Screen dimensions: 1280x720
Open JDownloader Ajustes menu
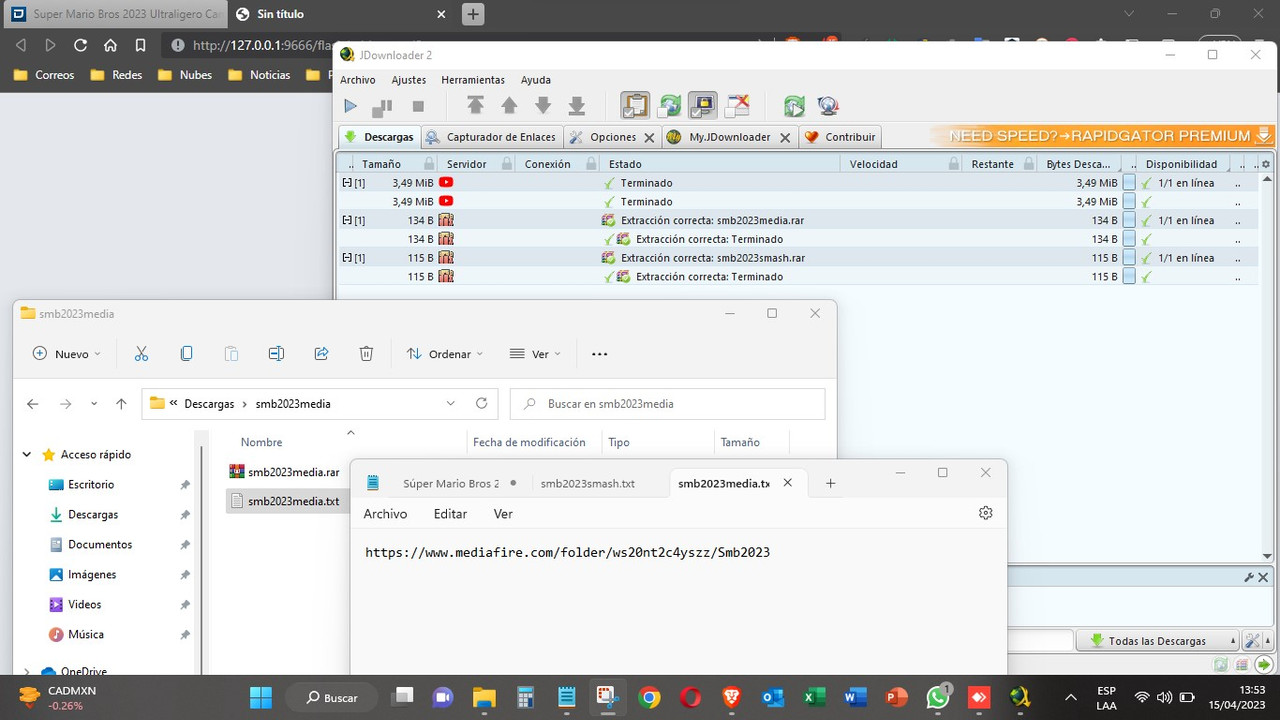pyautogui.click(x=408, y=80)
